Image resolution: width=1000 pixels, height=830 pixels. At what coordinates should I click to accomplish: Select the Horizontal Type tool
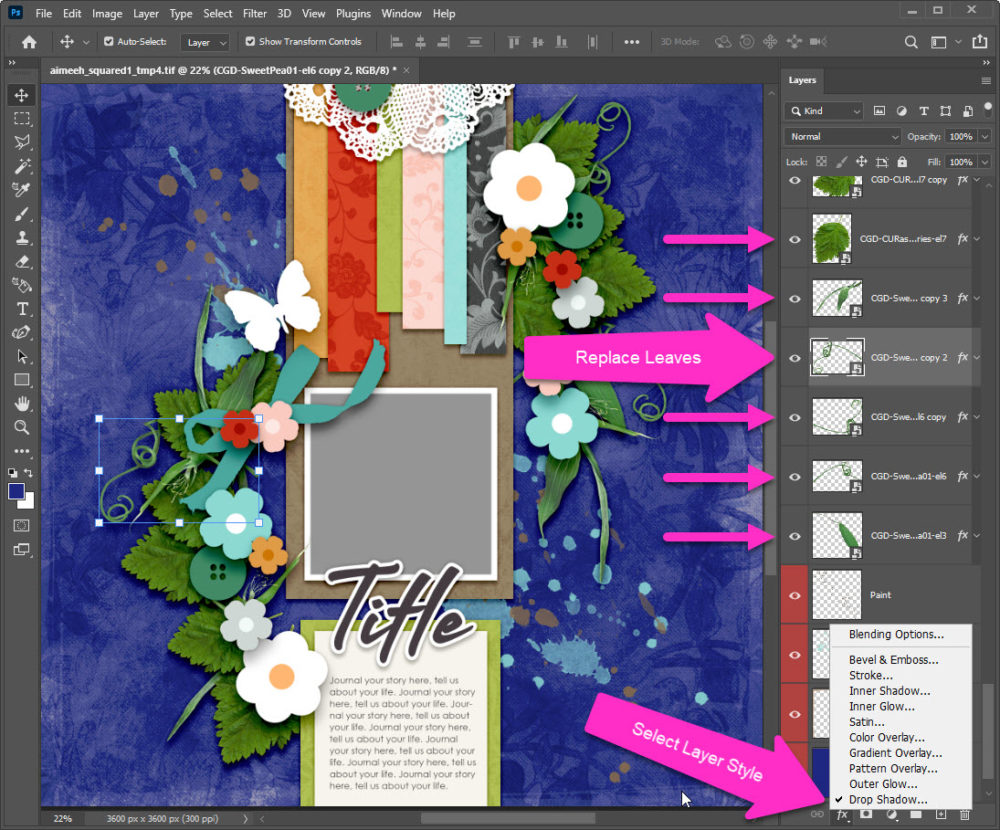click(x=22, y=309)
